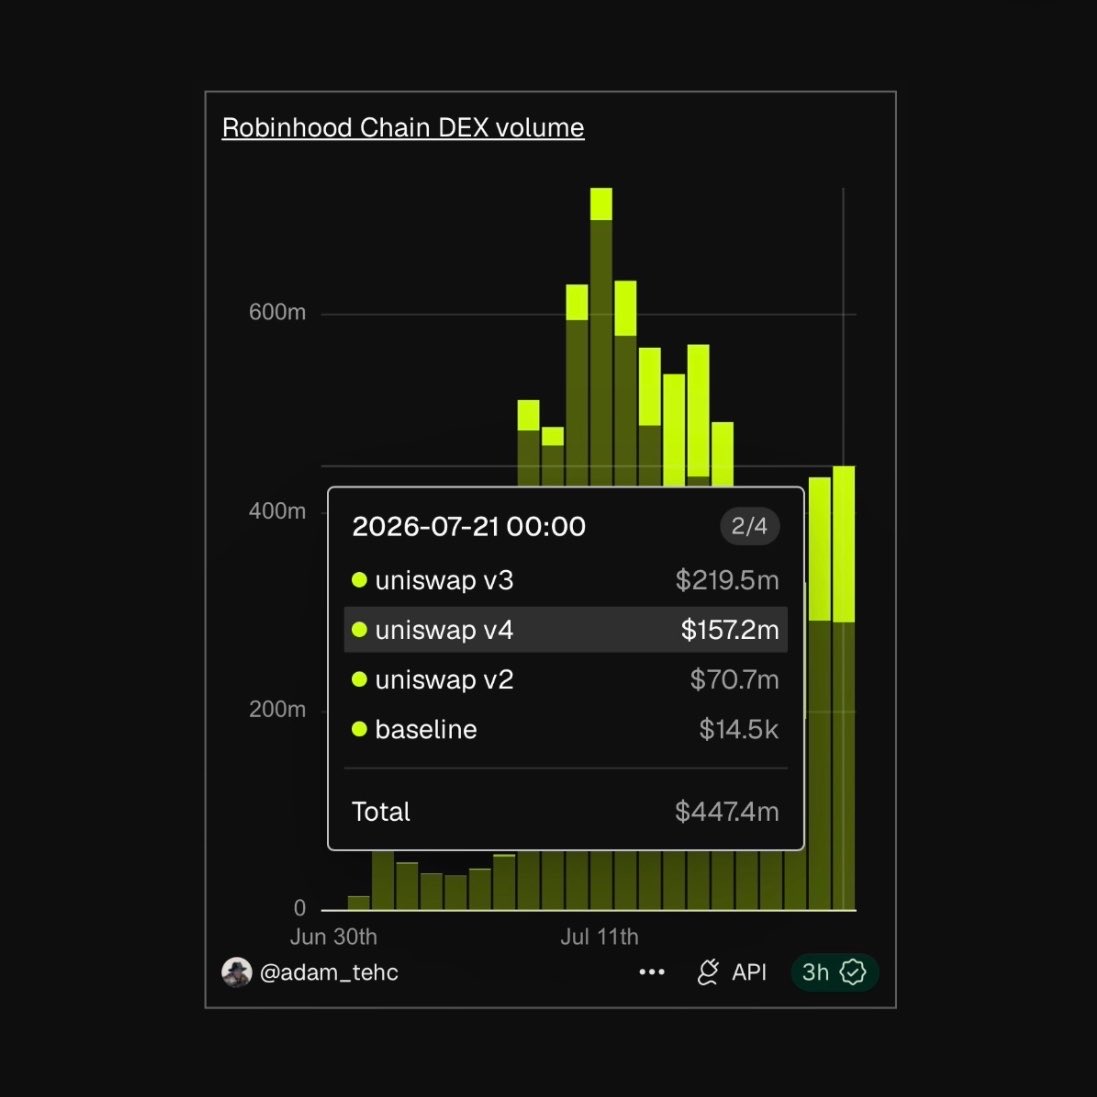
Task: Click the @adam_tehc author avatar
Action: [236, 972]
